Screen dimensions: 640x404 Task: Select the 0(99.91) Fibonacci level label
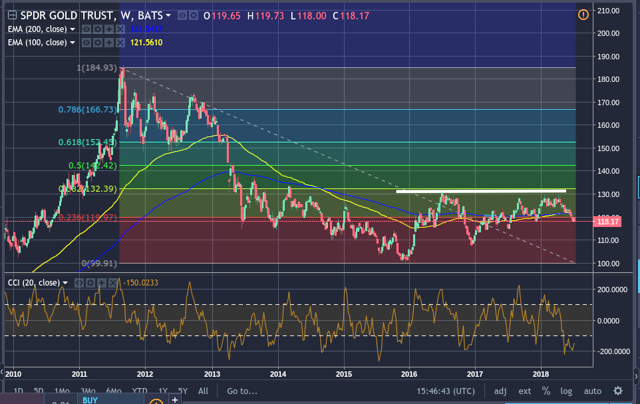[x=97, y=263]
